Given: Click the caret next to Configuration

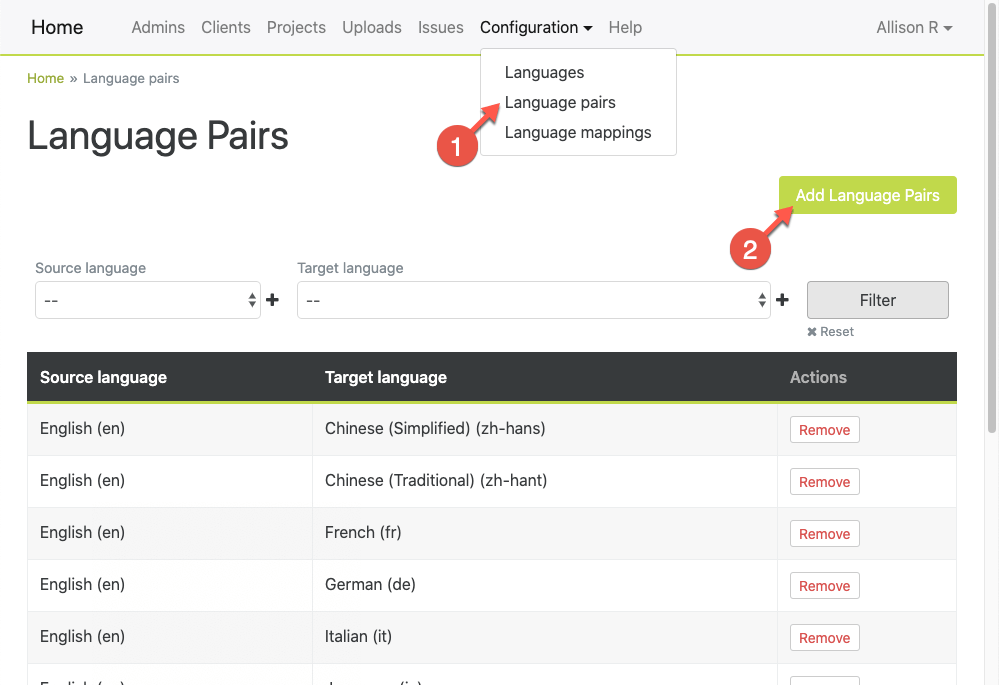Looking at the screenshot, I should click(x=588, y=28).
